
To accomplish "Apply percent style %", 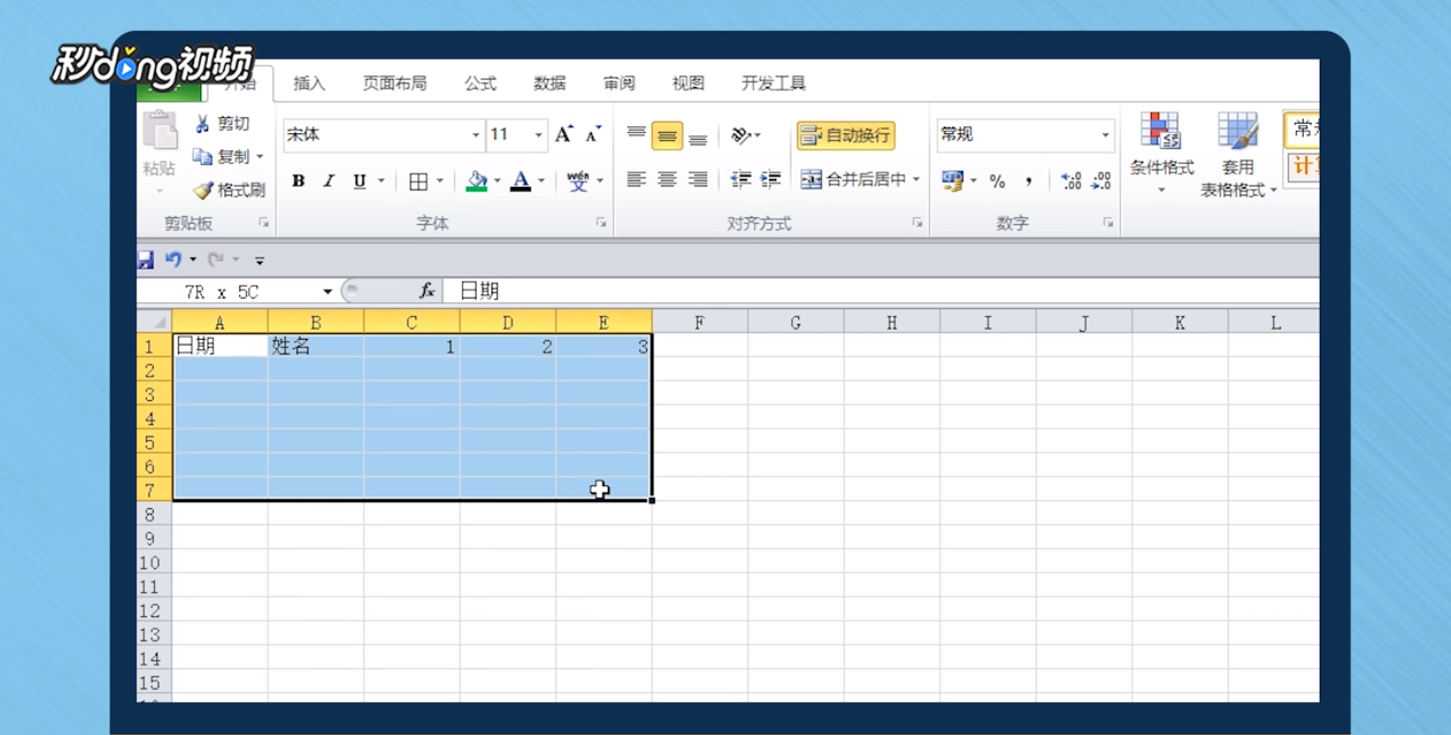I will click(x=997, y=181).
